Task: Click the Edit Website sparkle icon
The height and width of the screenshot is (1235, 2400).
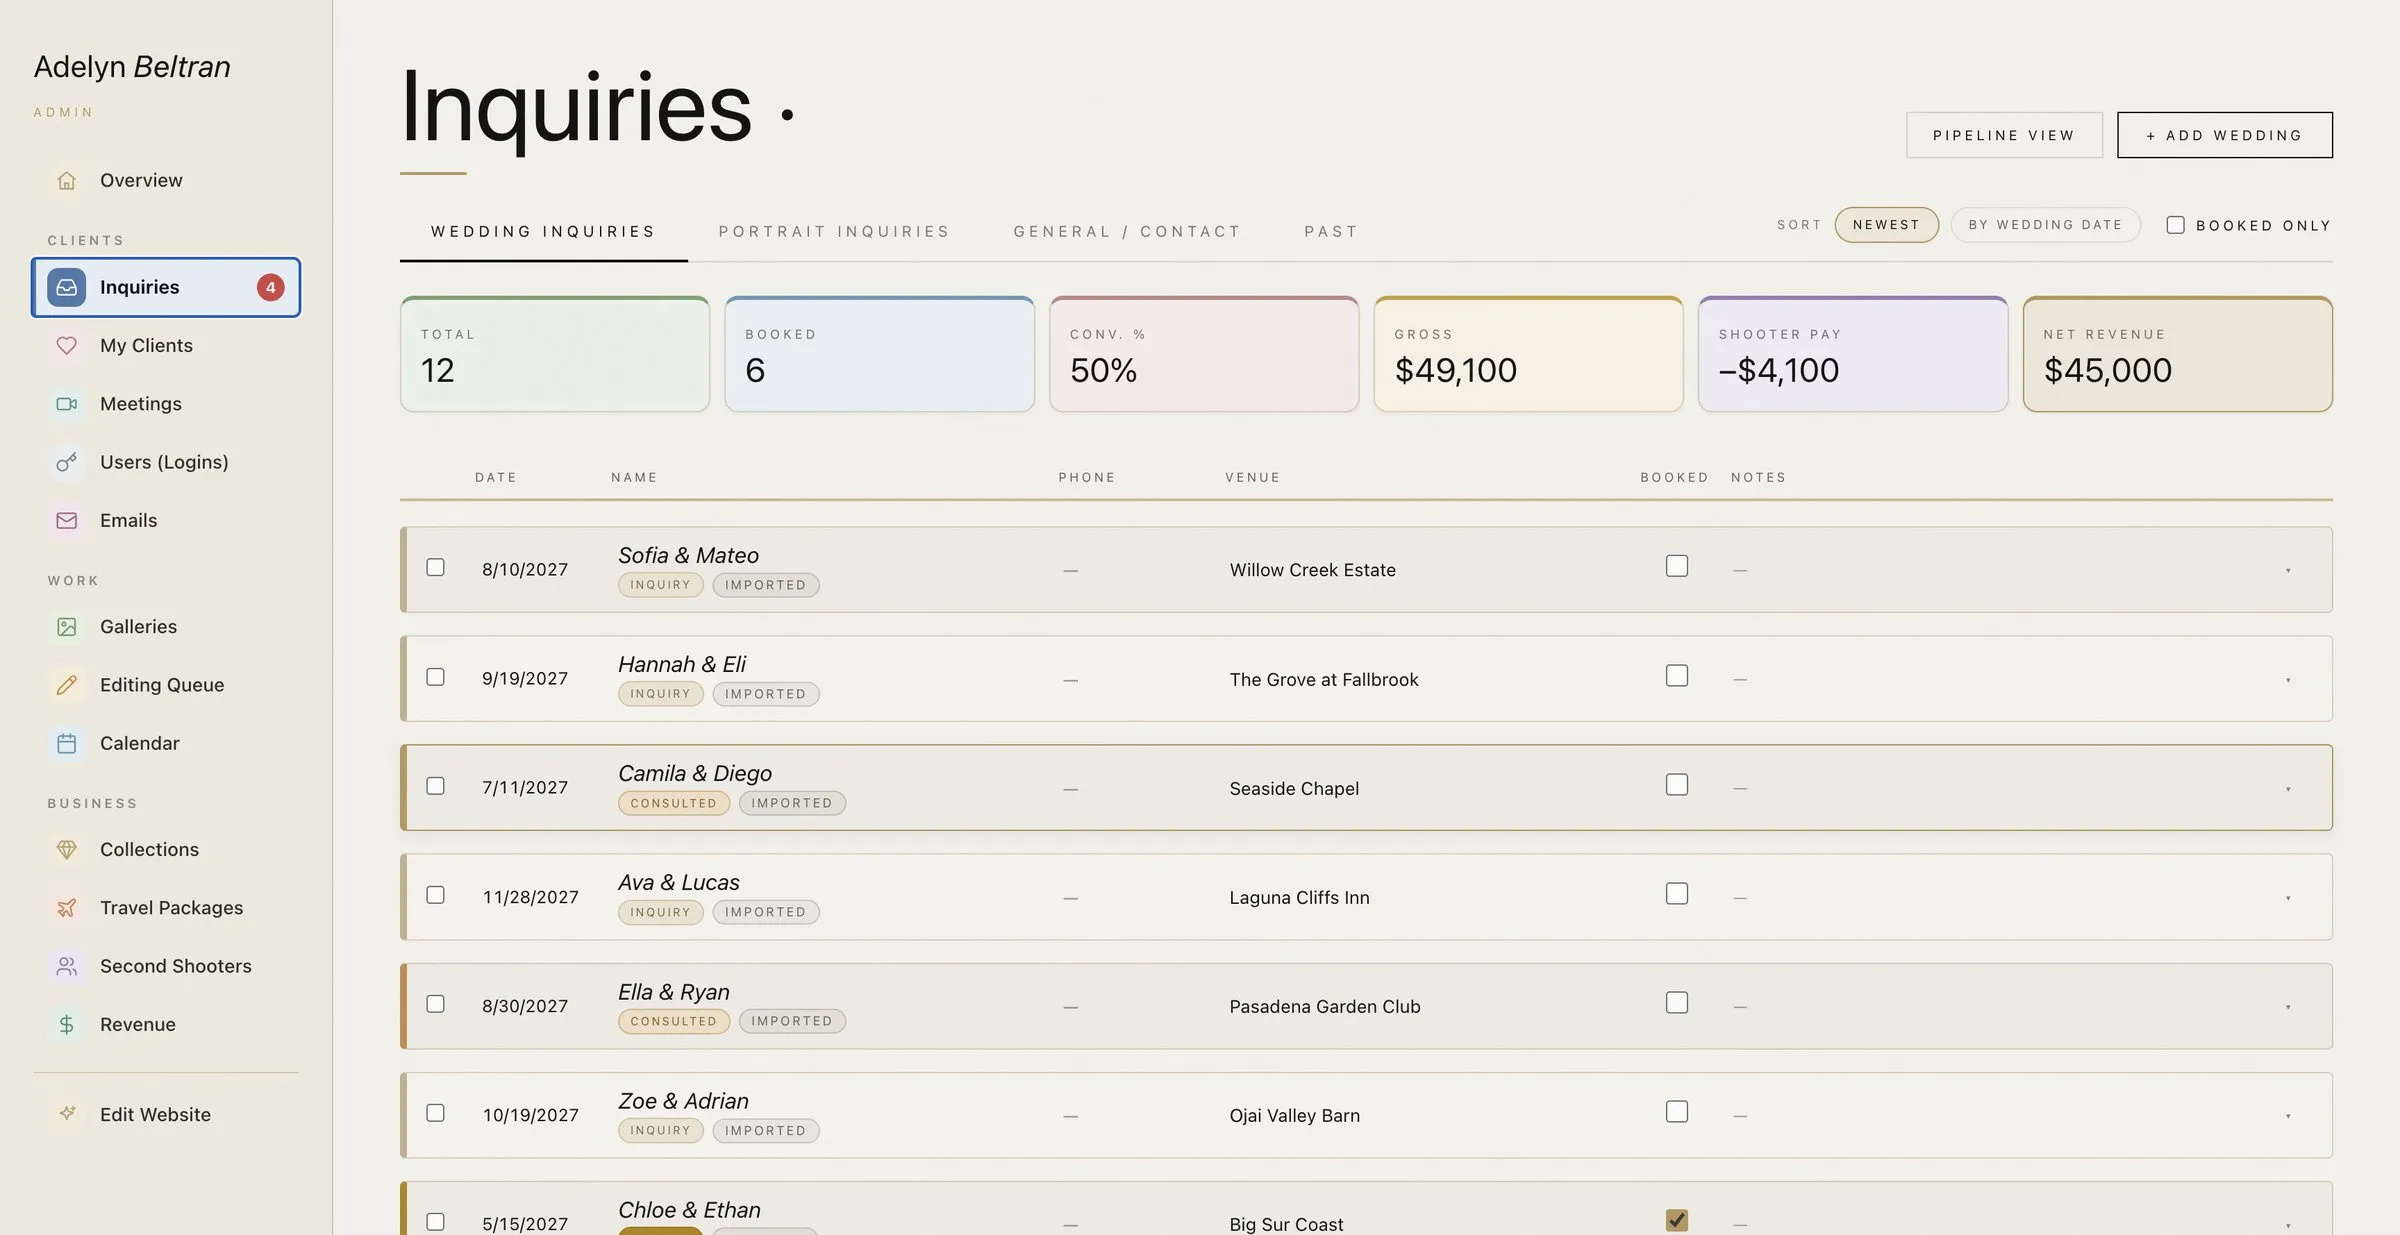Action: [x=66, y=1113]
